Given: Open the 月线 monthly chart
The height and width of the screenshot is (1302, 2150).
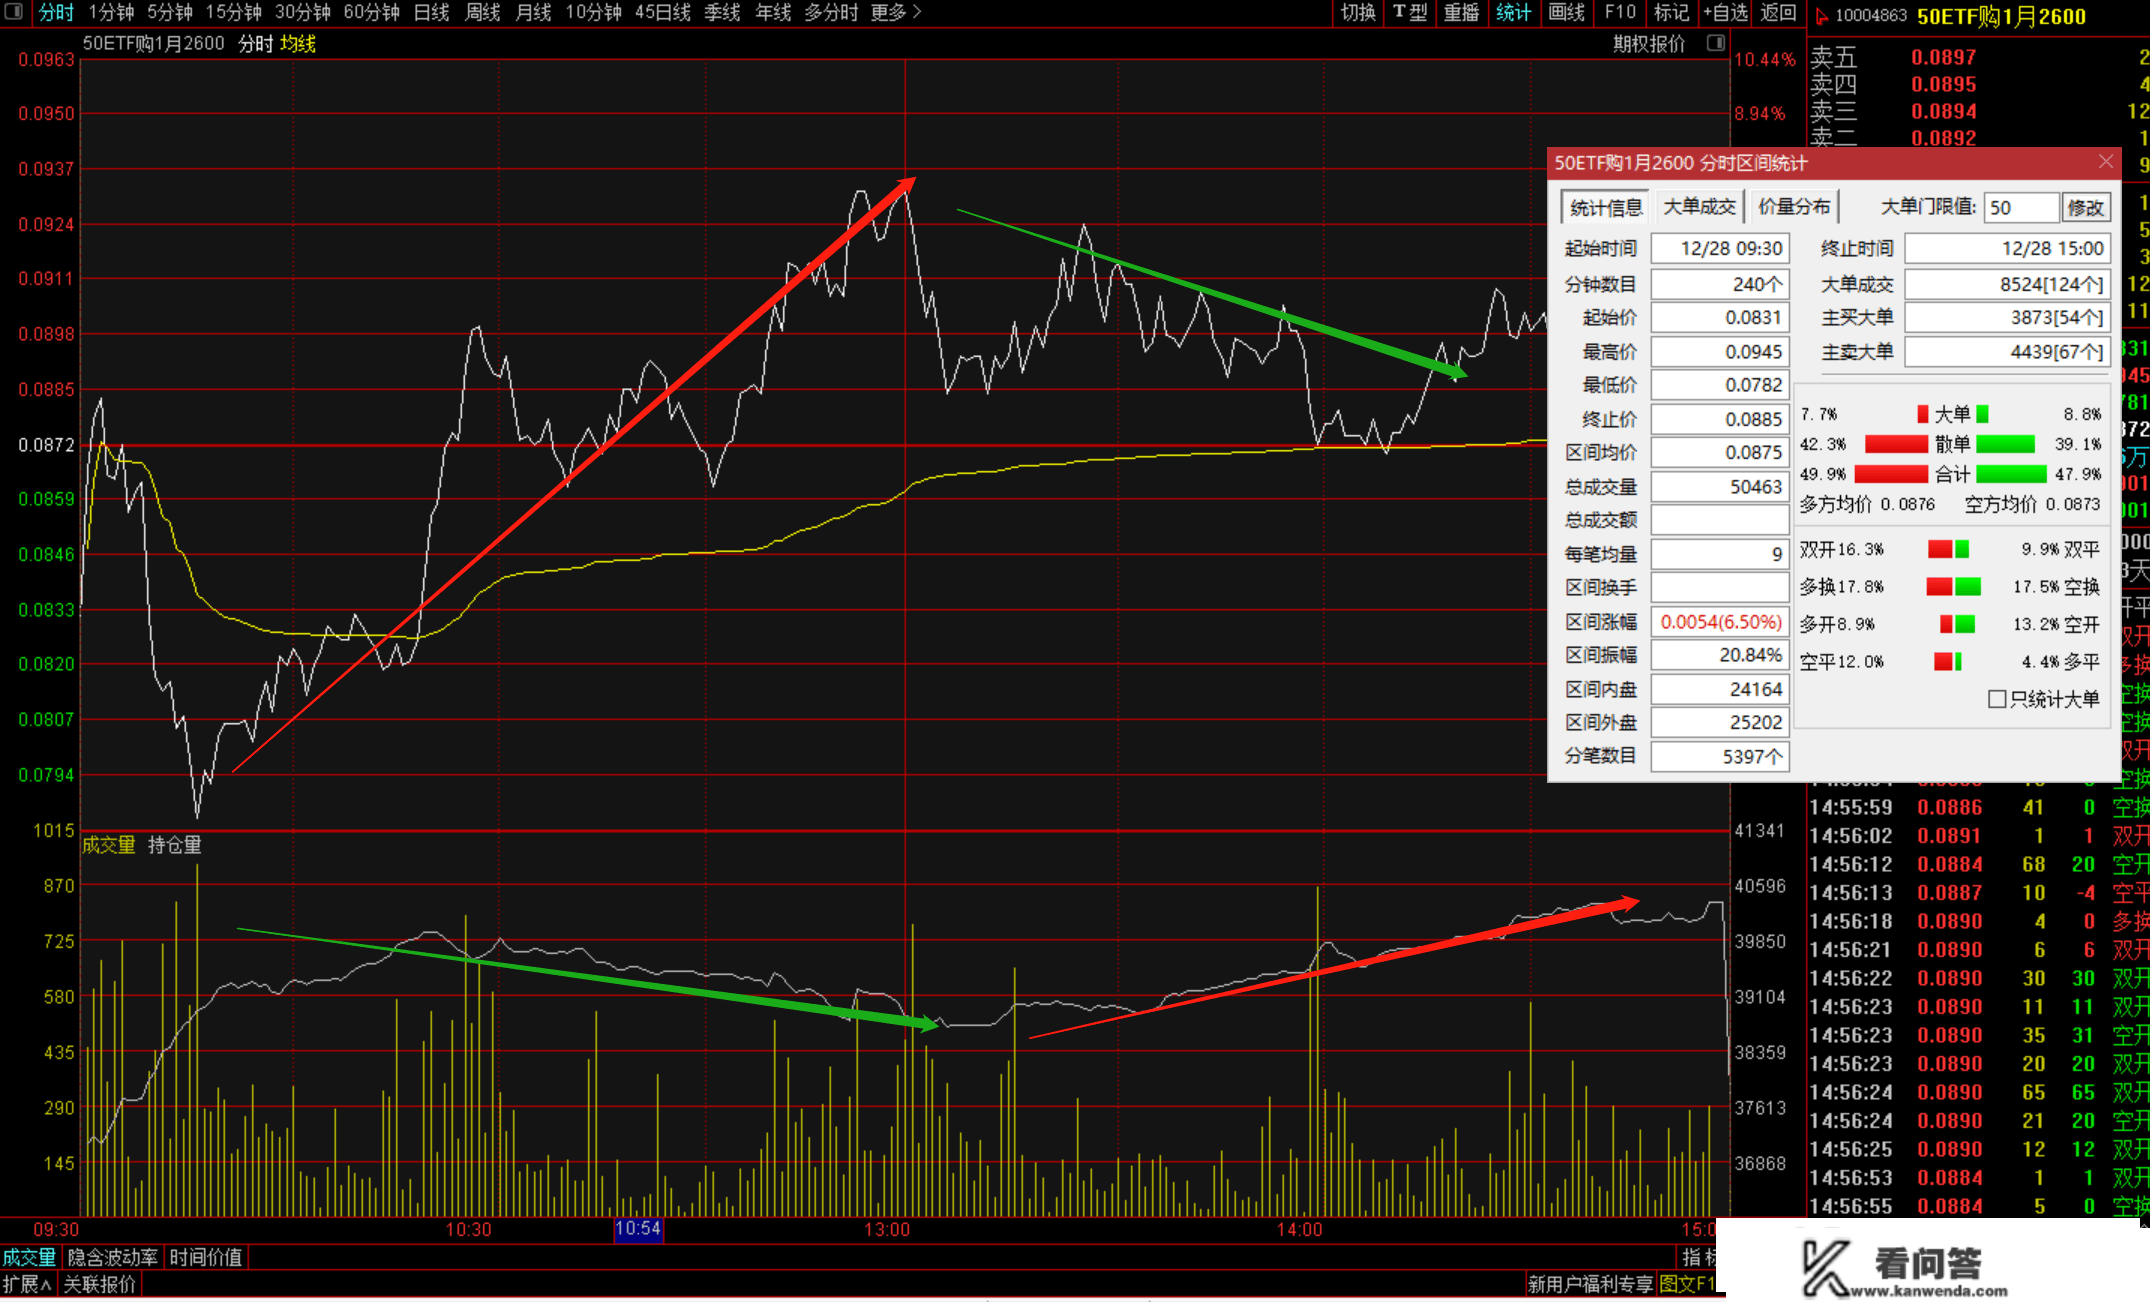Looking at the screenshot, I should pyautogui.click(x=533, y=12).
